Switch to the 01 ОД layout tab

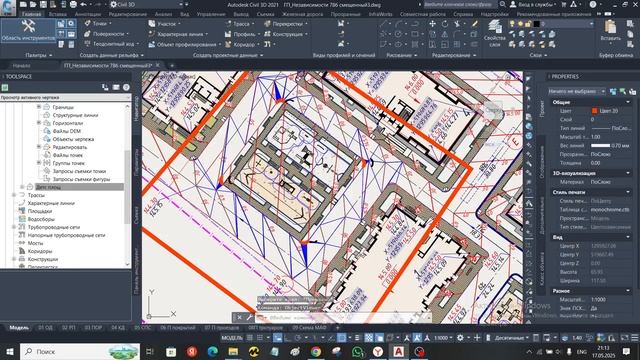(45, 328)
